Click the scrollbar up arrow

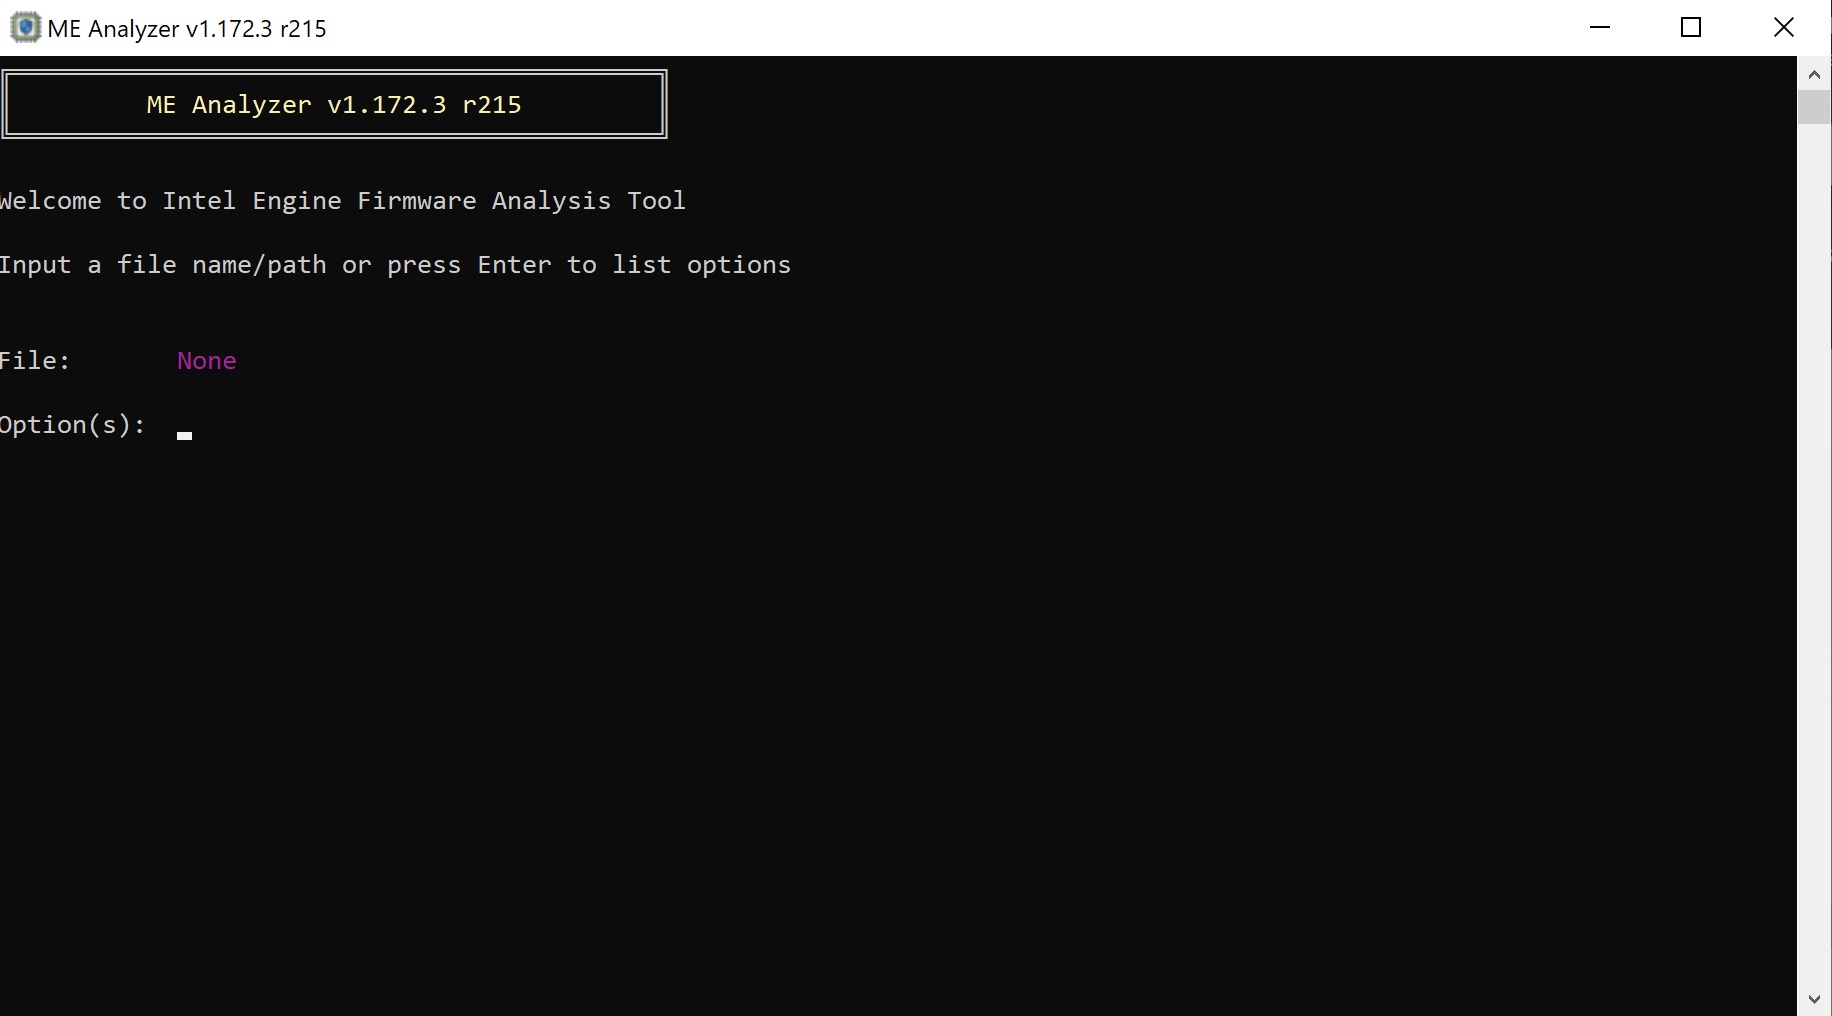coord(1812,73)
